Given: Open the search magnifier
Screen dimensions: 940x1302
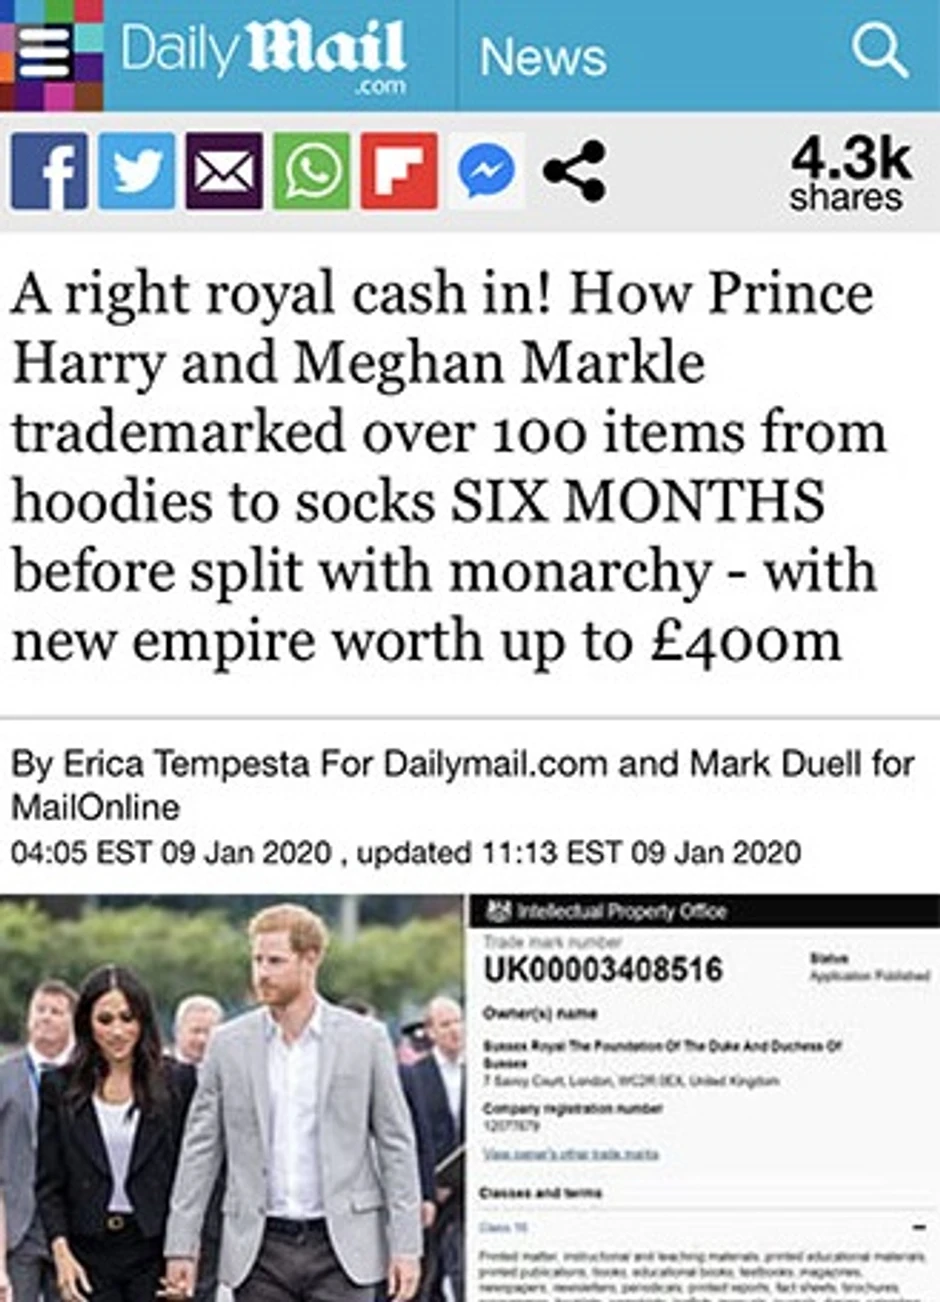Looking at the screenshot, I should tap(880, 50).
